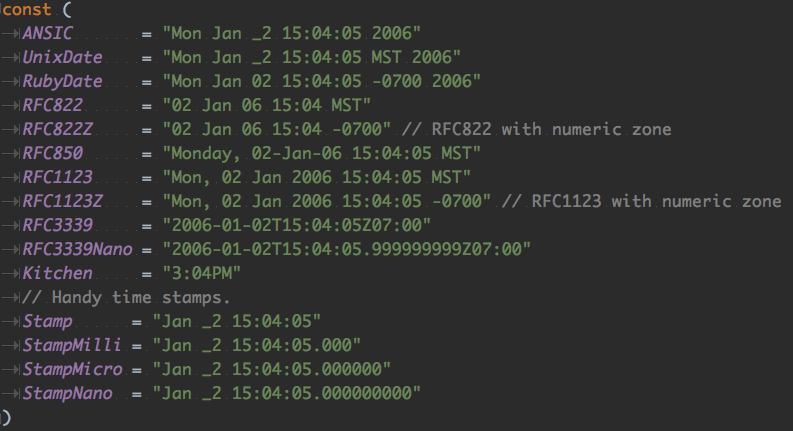Click the "Handy time stamps" comment

click(126, 297)
